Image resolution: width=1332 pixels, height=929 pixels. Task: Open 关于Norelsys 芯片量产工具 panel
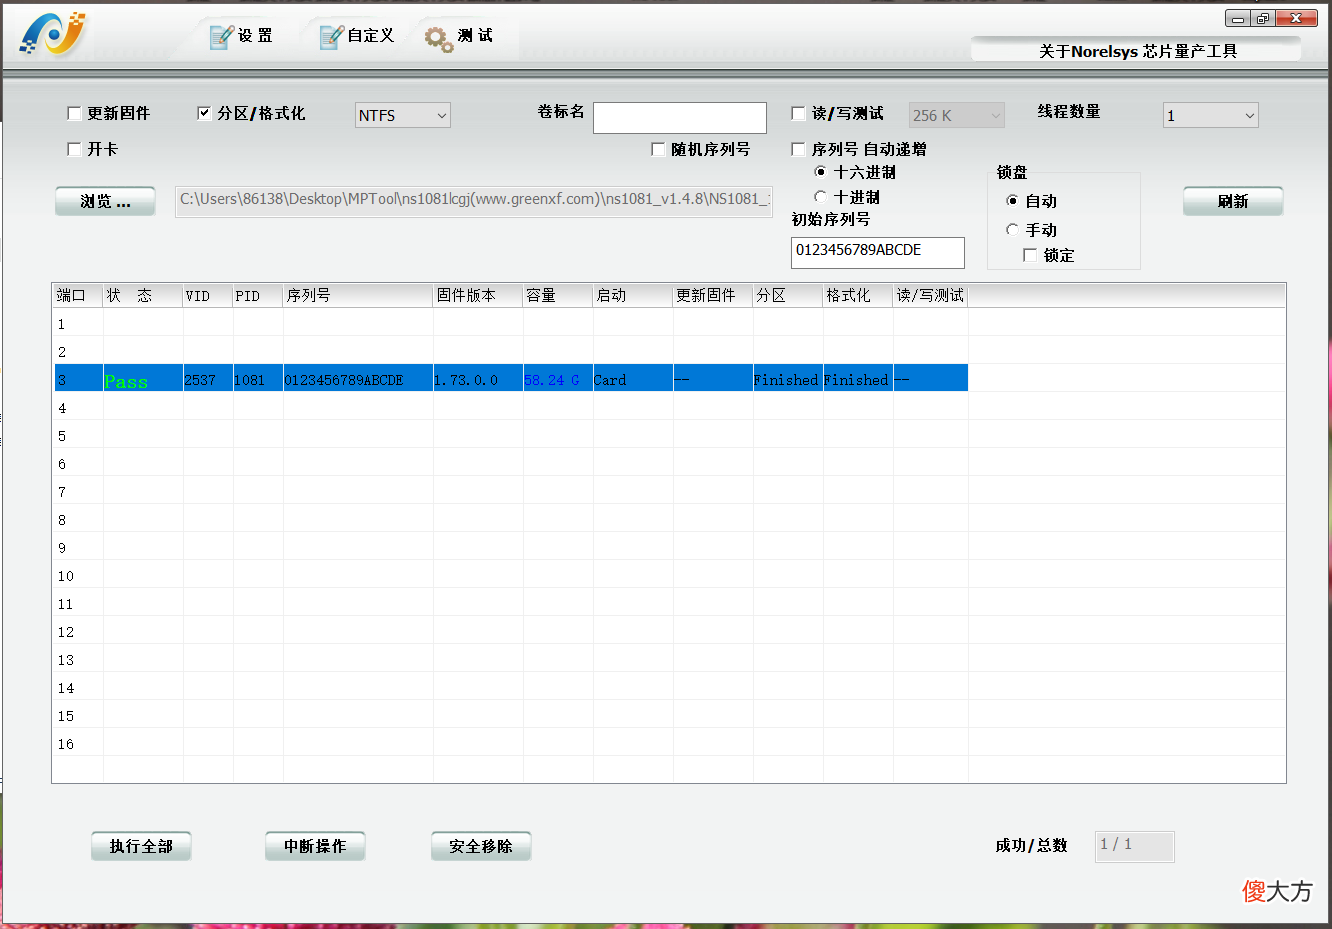[1137, 50]
